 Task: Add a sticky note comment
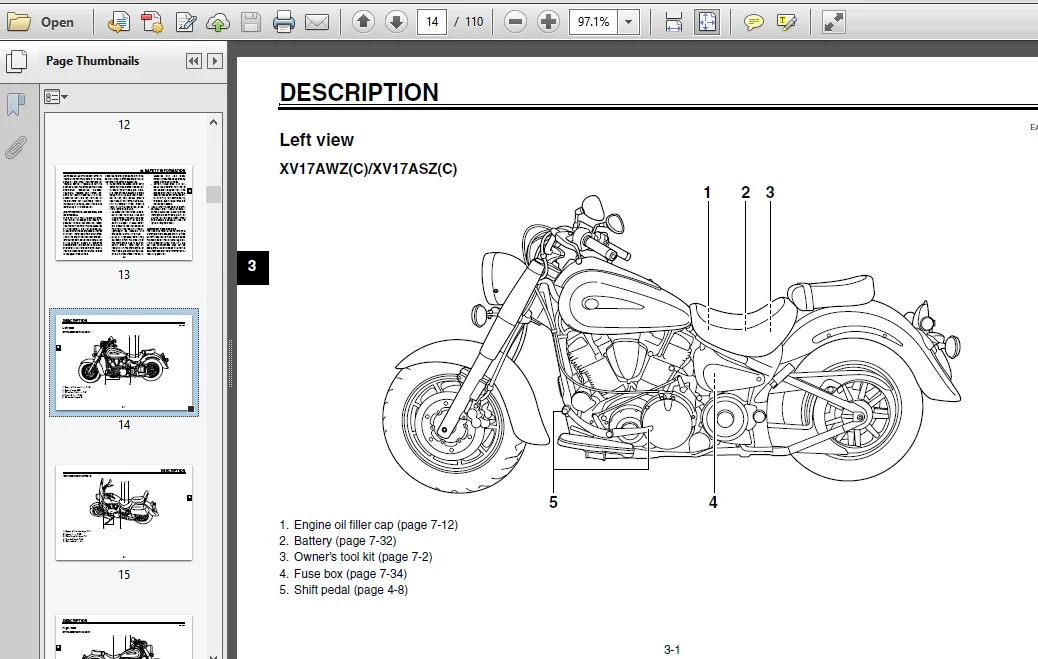753,22
